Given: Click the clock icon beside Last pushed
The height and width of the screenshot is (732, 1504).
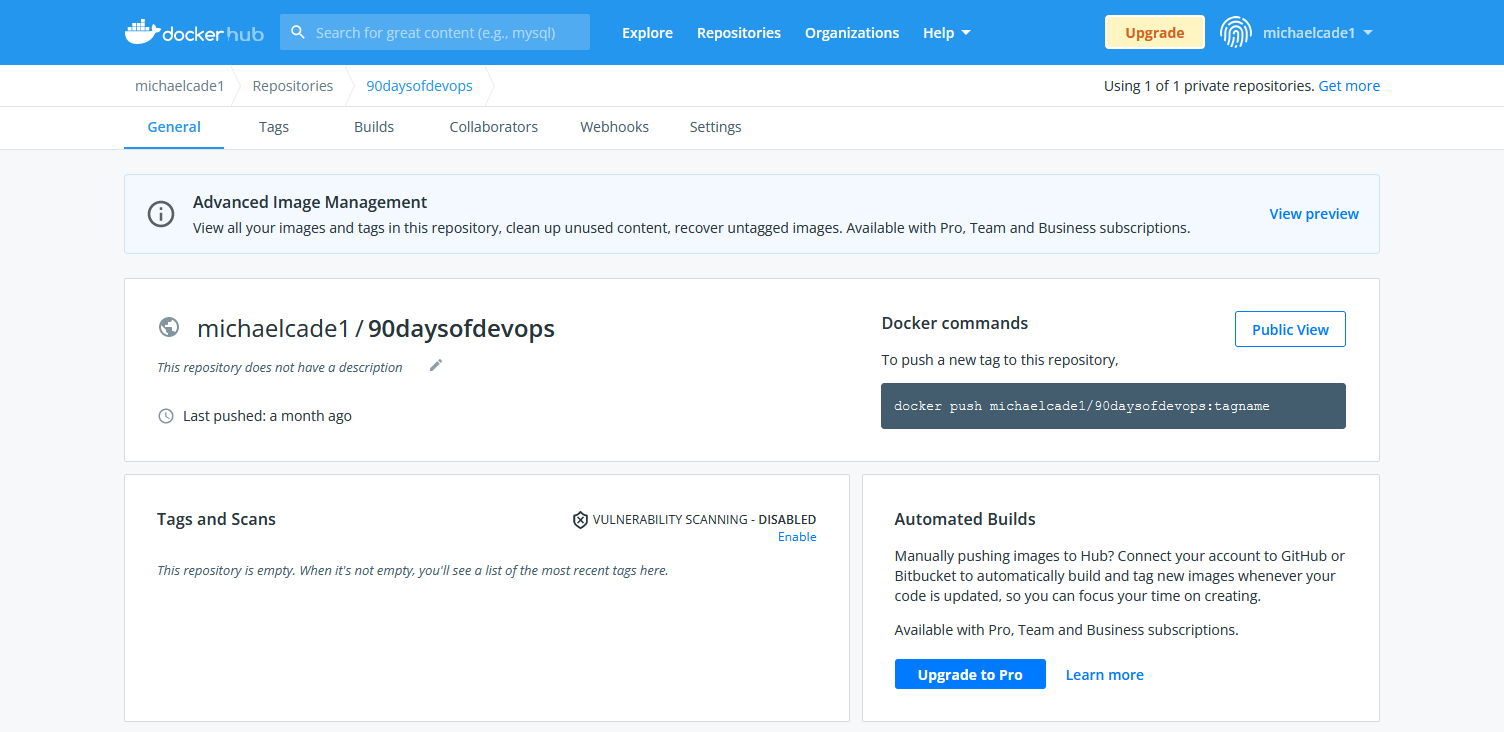Looking at the screenshot, I should tap(166, 416).
